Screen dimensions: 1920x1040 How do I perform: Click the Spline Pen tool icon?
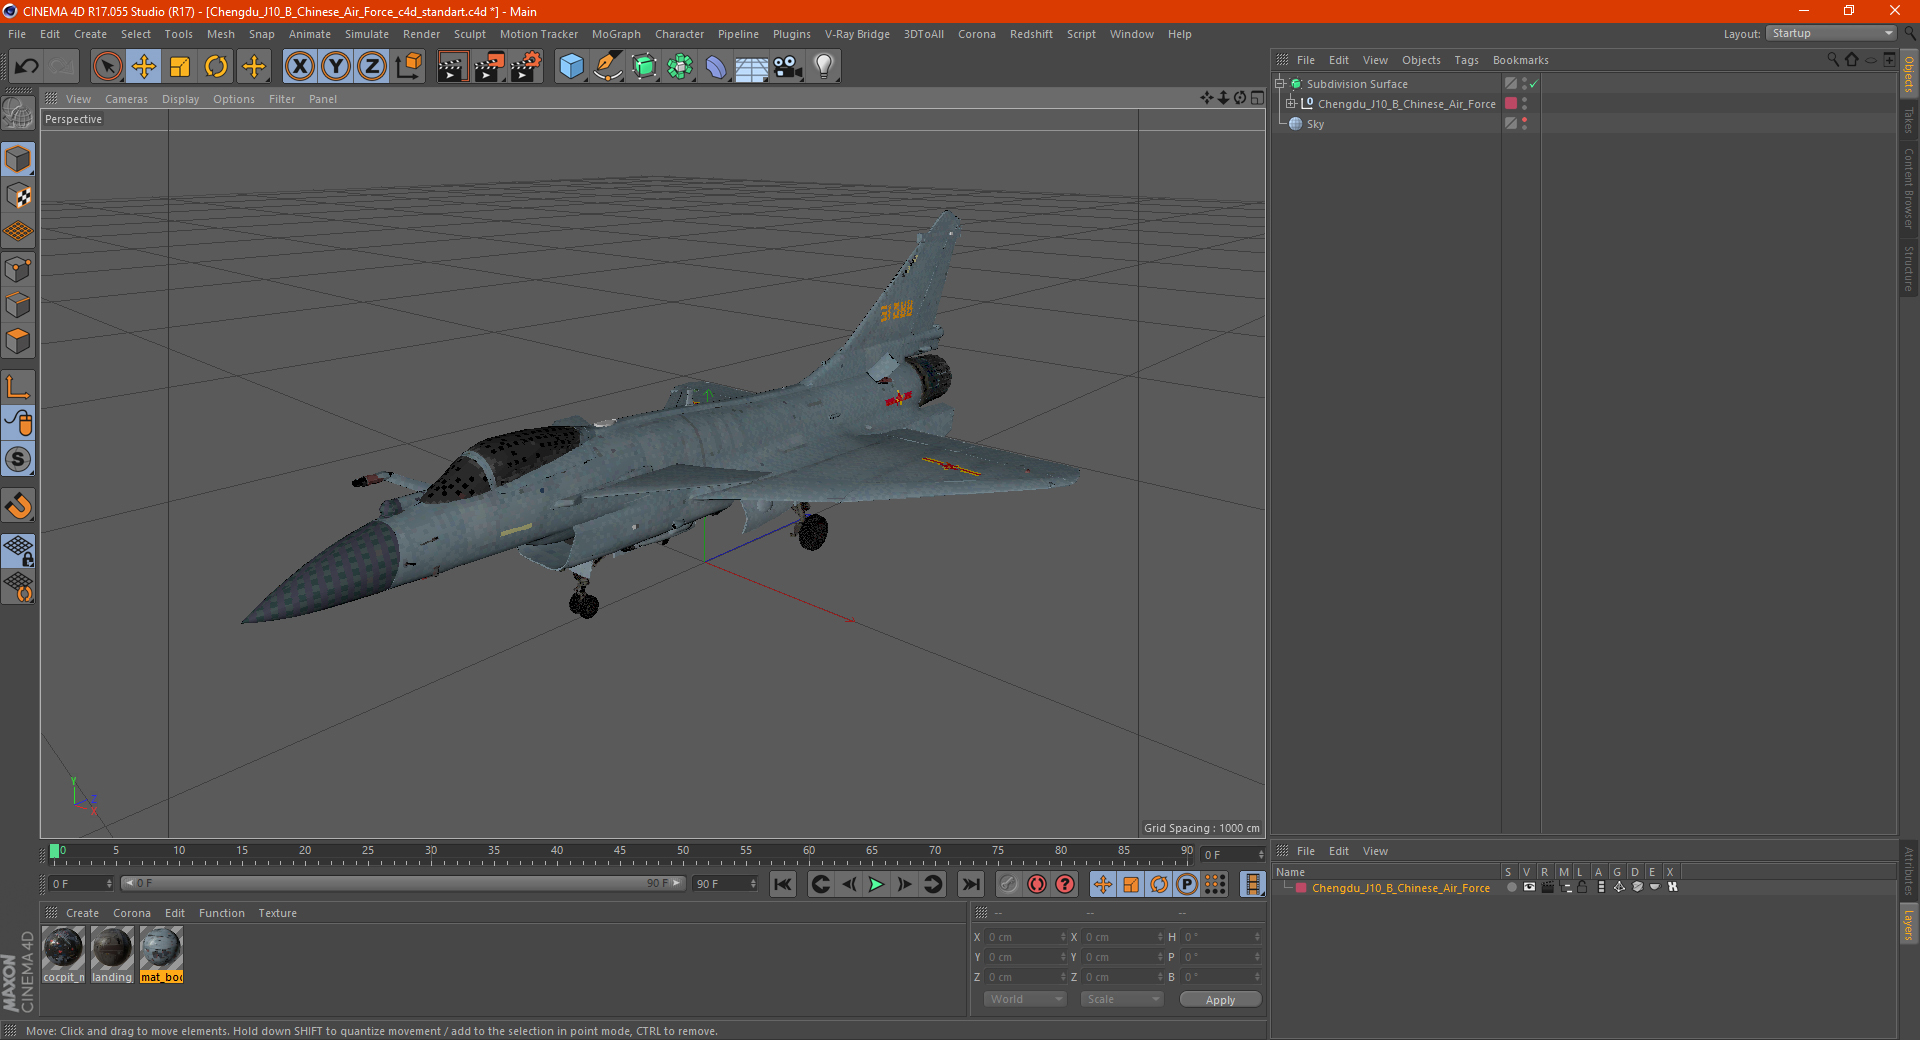click(x=608, y=67)
